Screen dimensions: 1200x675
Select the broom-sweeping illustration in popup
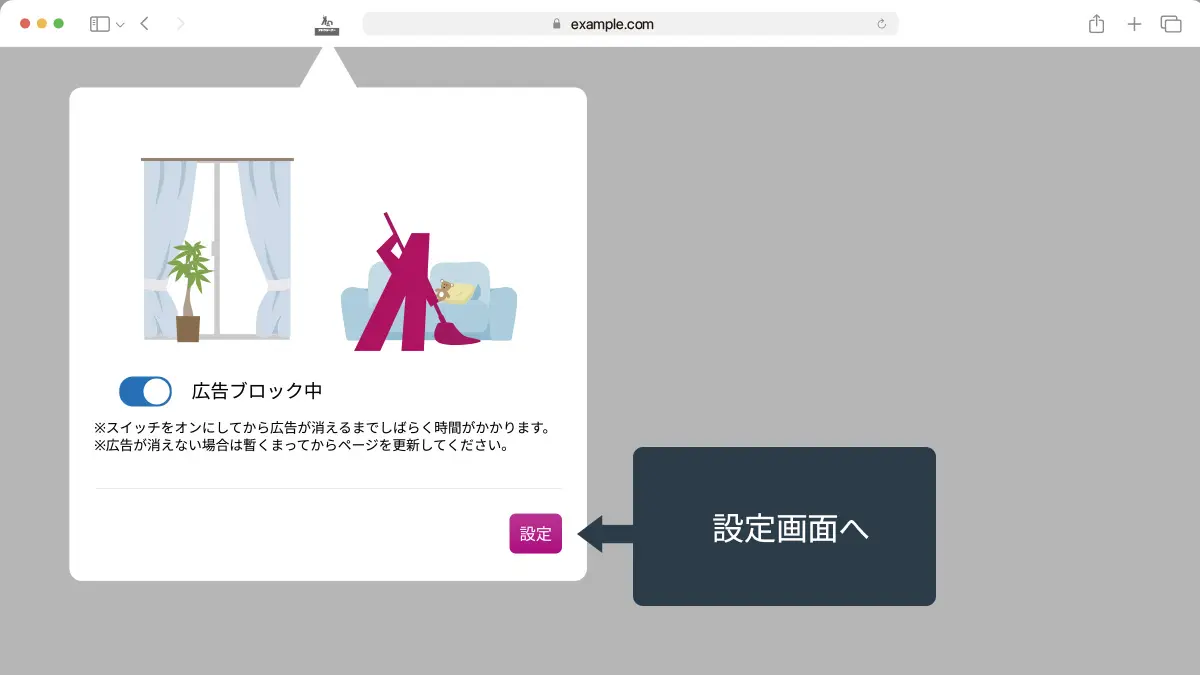click(x=425, y=280)
